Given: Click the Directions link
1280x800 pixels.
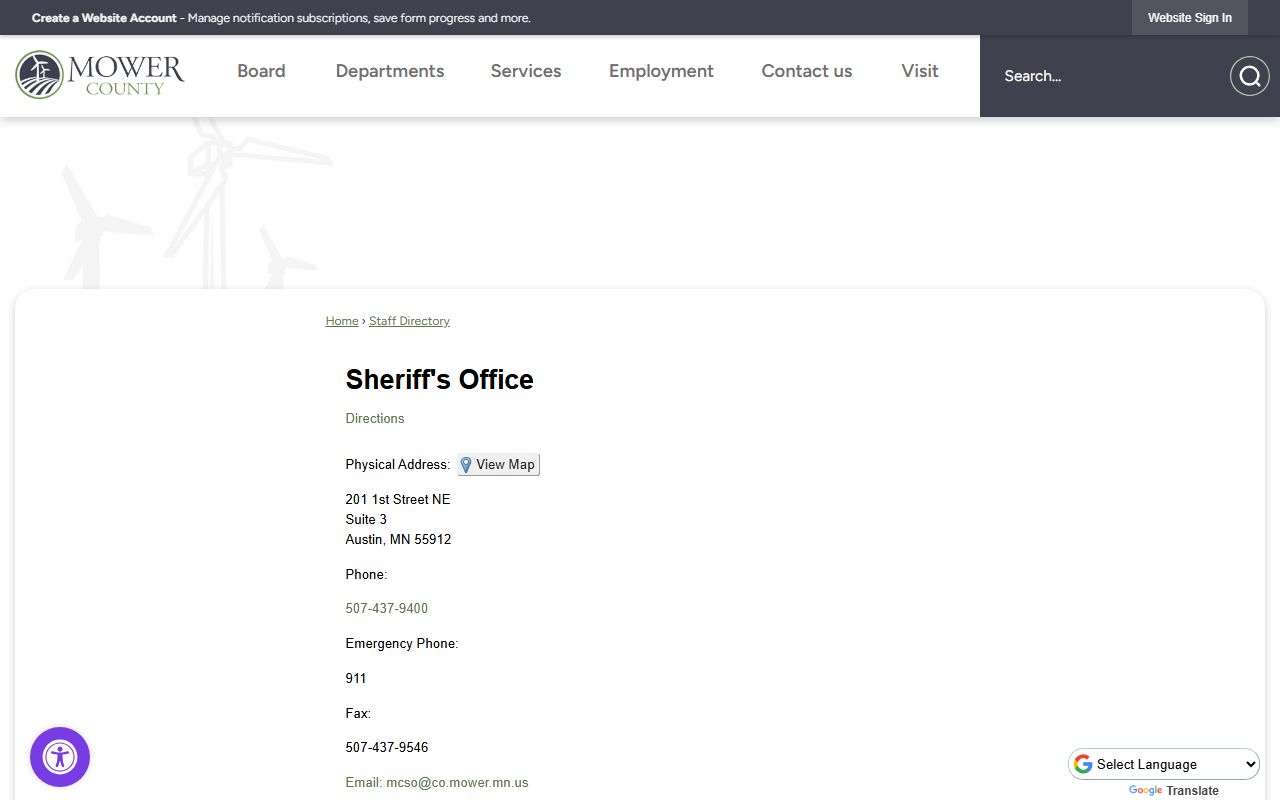Looking at the screenshot, I should click(375, 418).
